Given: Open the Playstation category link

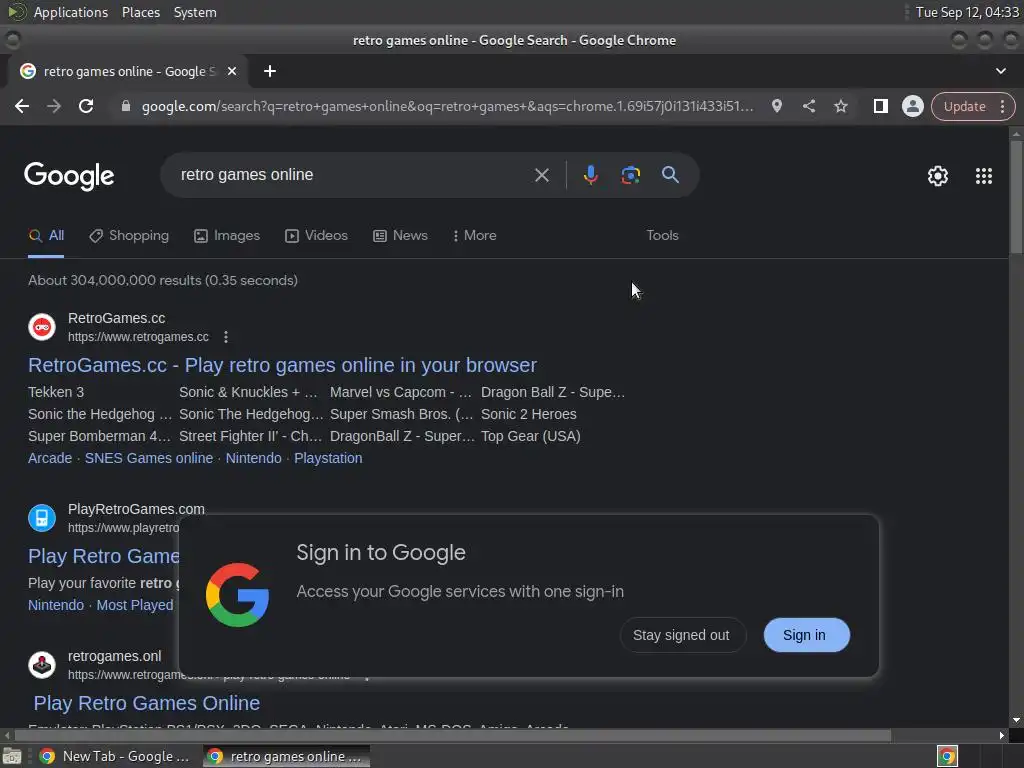Looking at the screenshot, I should point(328,458).
